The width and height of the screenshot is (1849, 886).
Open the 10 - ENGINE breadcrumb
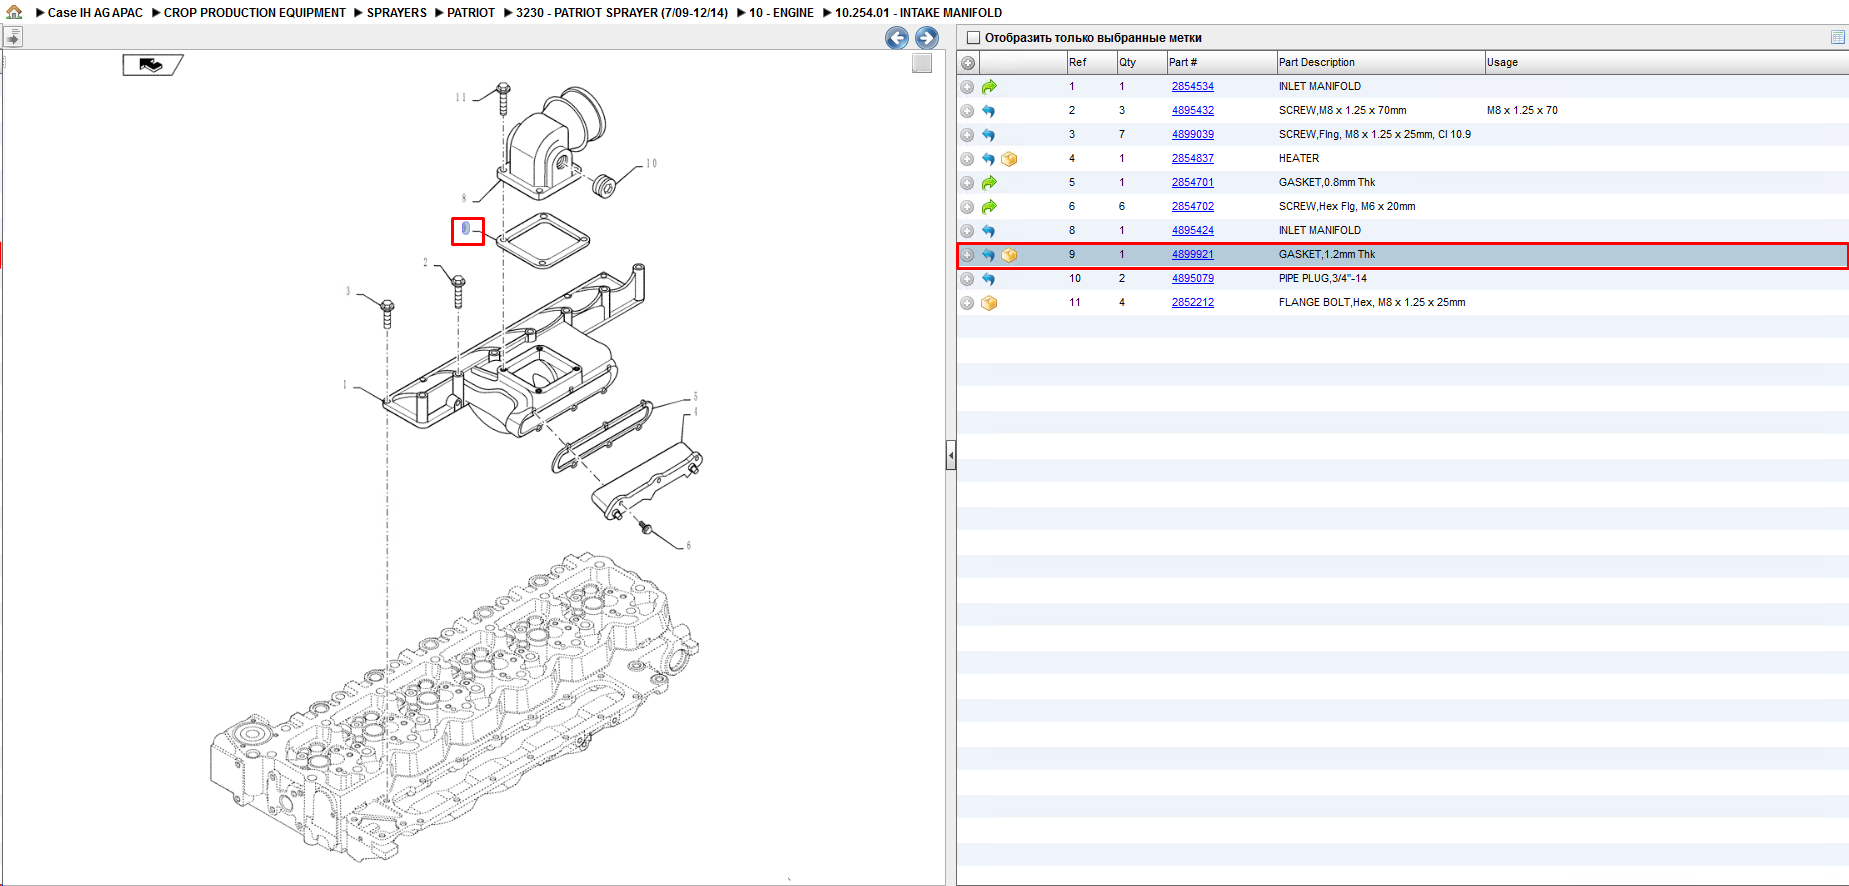pos(781,13)
